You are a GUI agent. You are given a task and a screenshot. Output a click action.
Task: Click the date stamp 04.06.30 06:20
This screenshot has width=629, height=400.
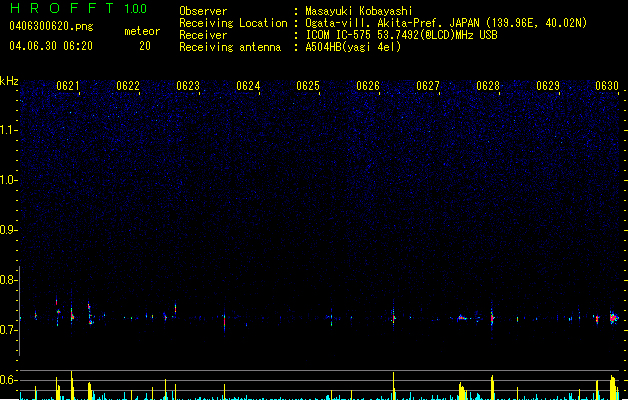point(51,46)
